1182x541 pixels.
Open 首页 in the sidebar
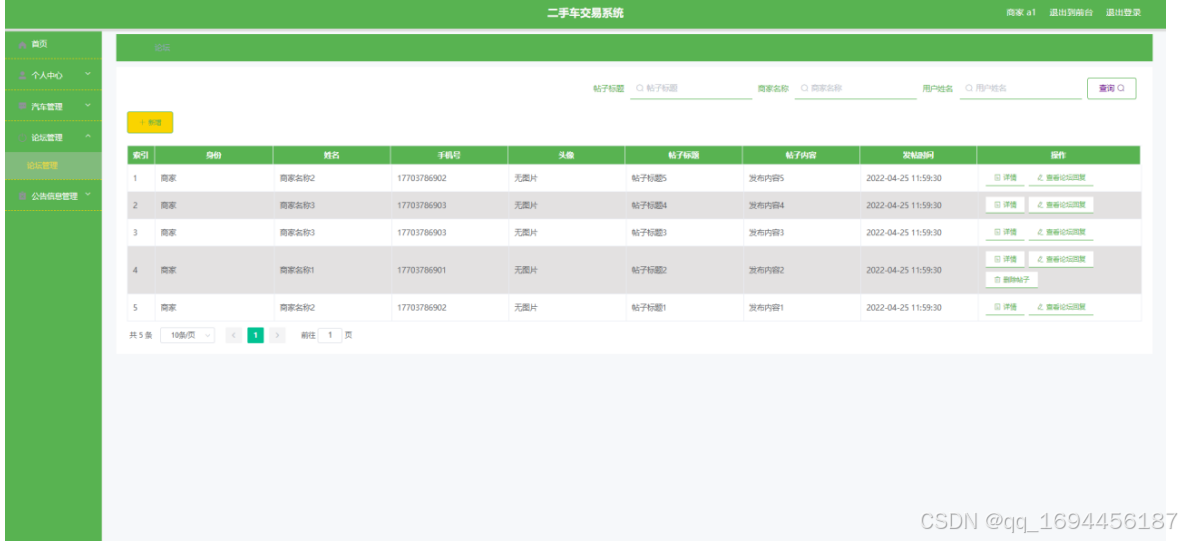(x=53, y=44)
